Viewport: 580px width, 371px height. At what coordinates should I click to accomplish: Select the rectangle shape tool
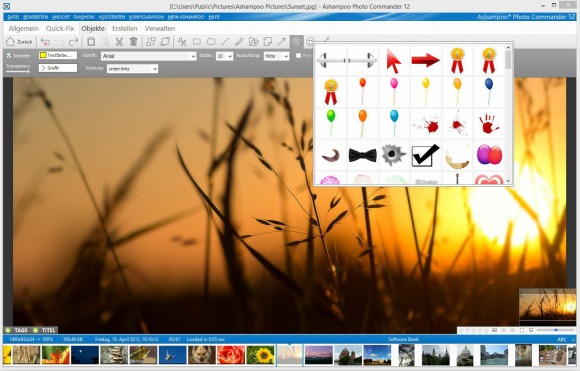197,42
